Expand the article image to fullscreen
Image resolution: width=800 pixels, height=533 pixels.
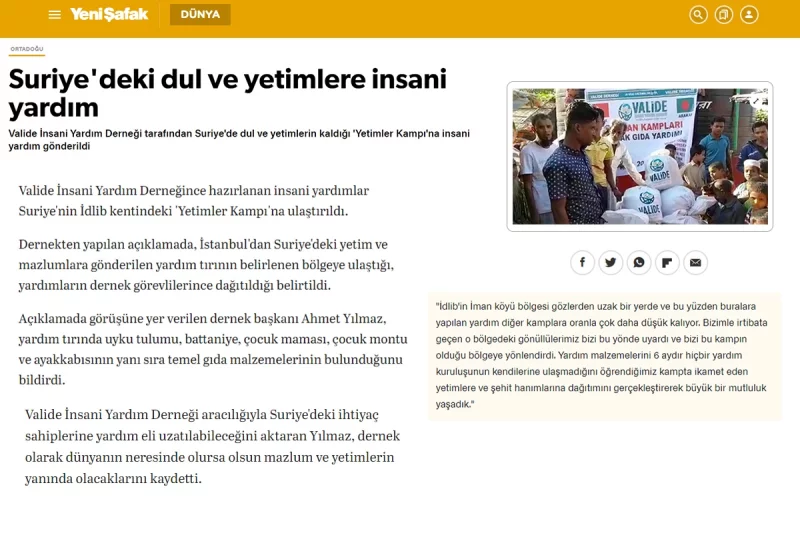[757, 99]
